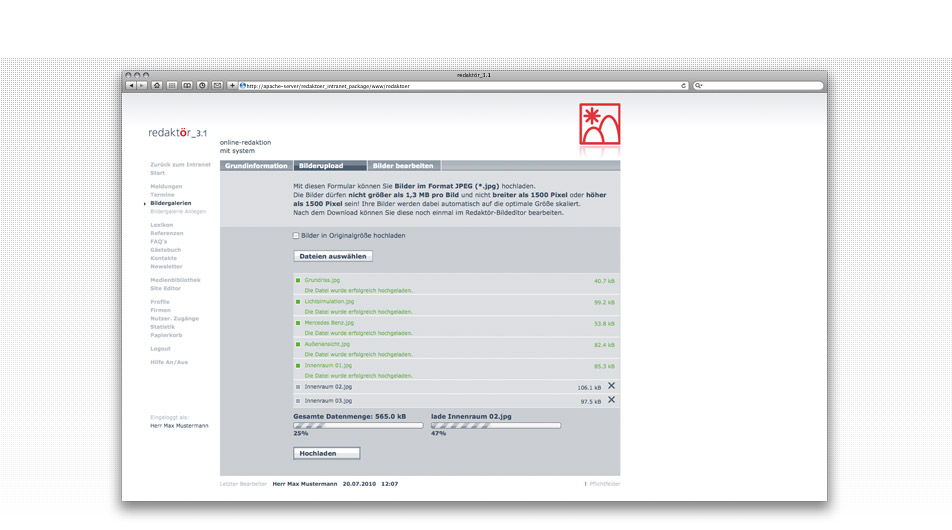Enable 'Bilder in Originalgröße hochladen' checkbox
This screenshot has height=530, width=952.
(296, 236)
